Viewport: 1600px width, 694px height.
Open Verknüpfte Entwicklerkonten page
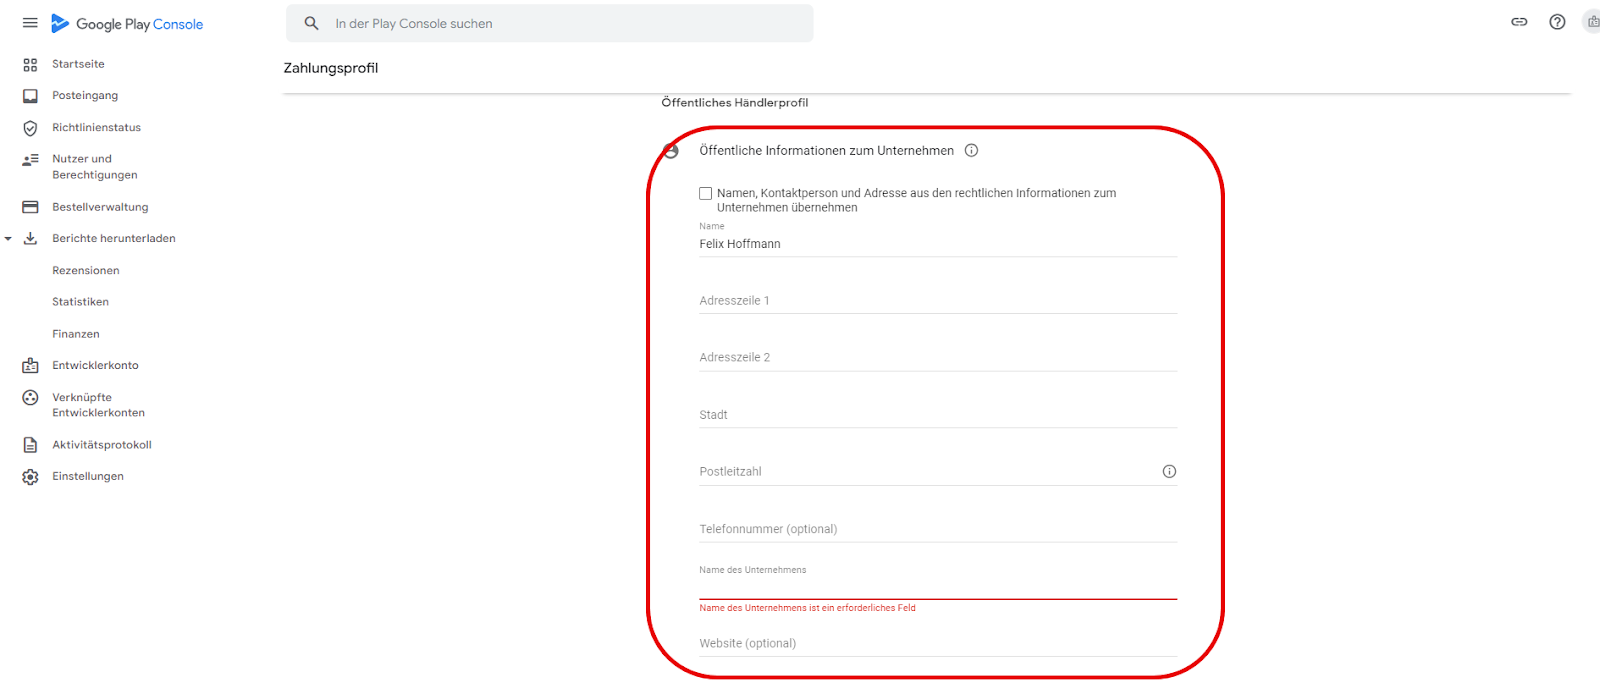pyautogui.click(x=98, y=405)
